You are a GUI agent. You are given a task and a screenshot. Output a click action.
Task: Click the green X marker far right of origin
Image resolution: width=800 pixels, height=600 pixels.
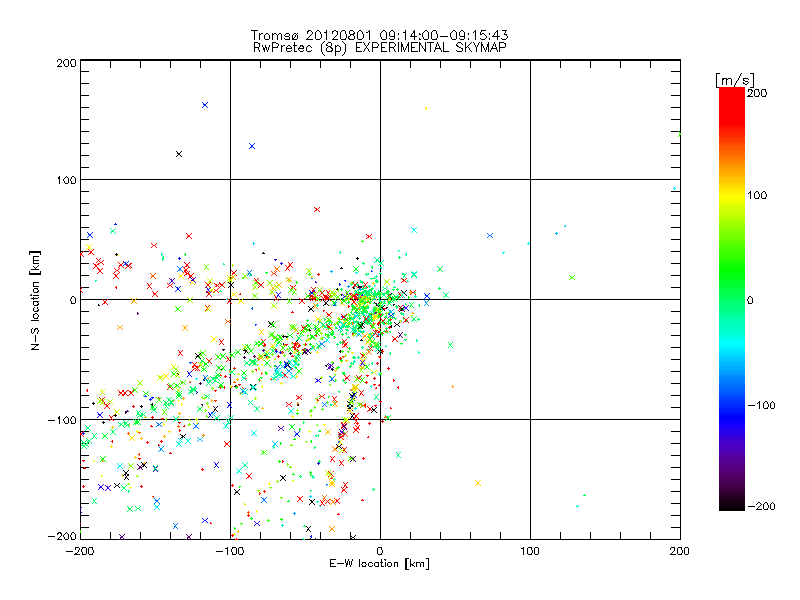tap(572, 277)
